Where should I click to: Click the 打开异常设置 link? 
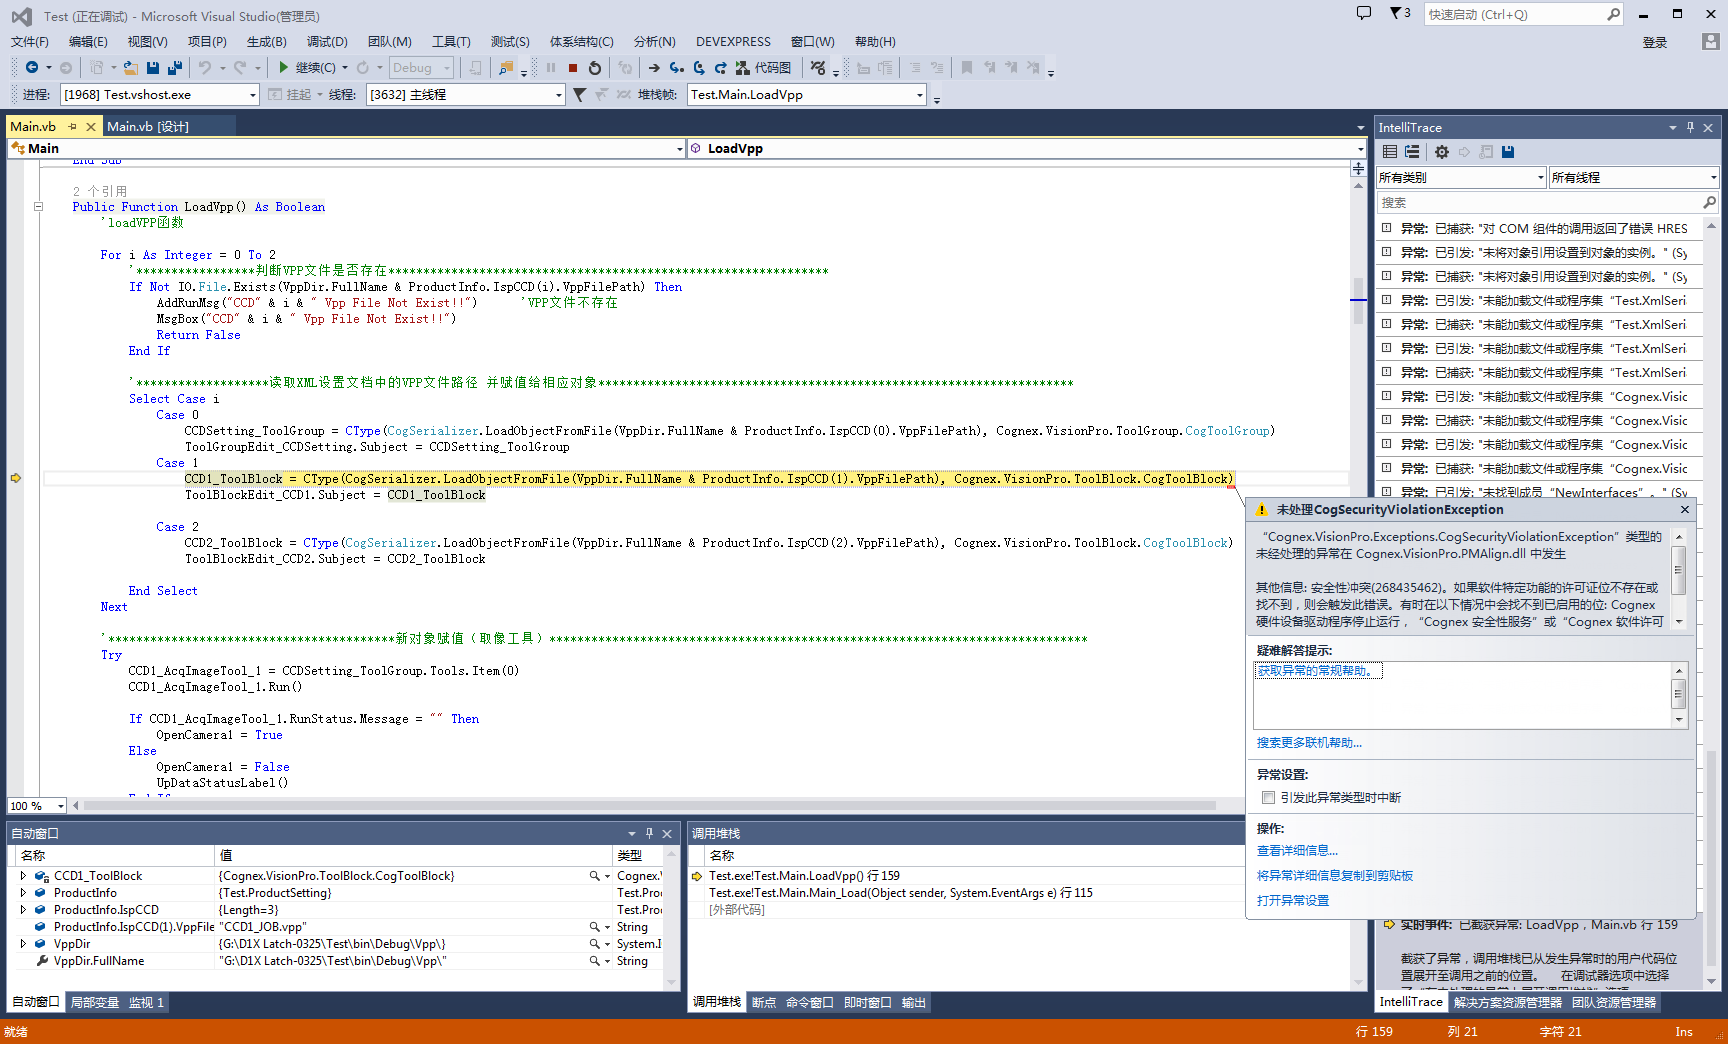pos(1293,901)
